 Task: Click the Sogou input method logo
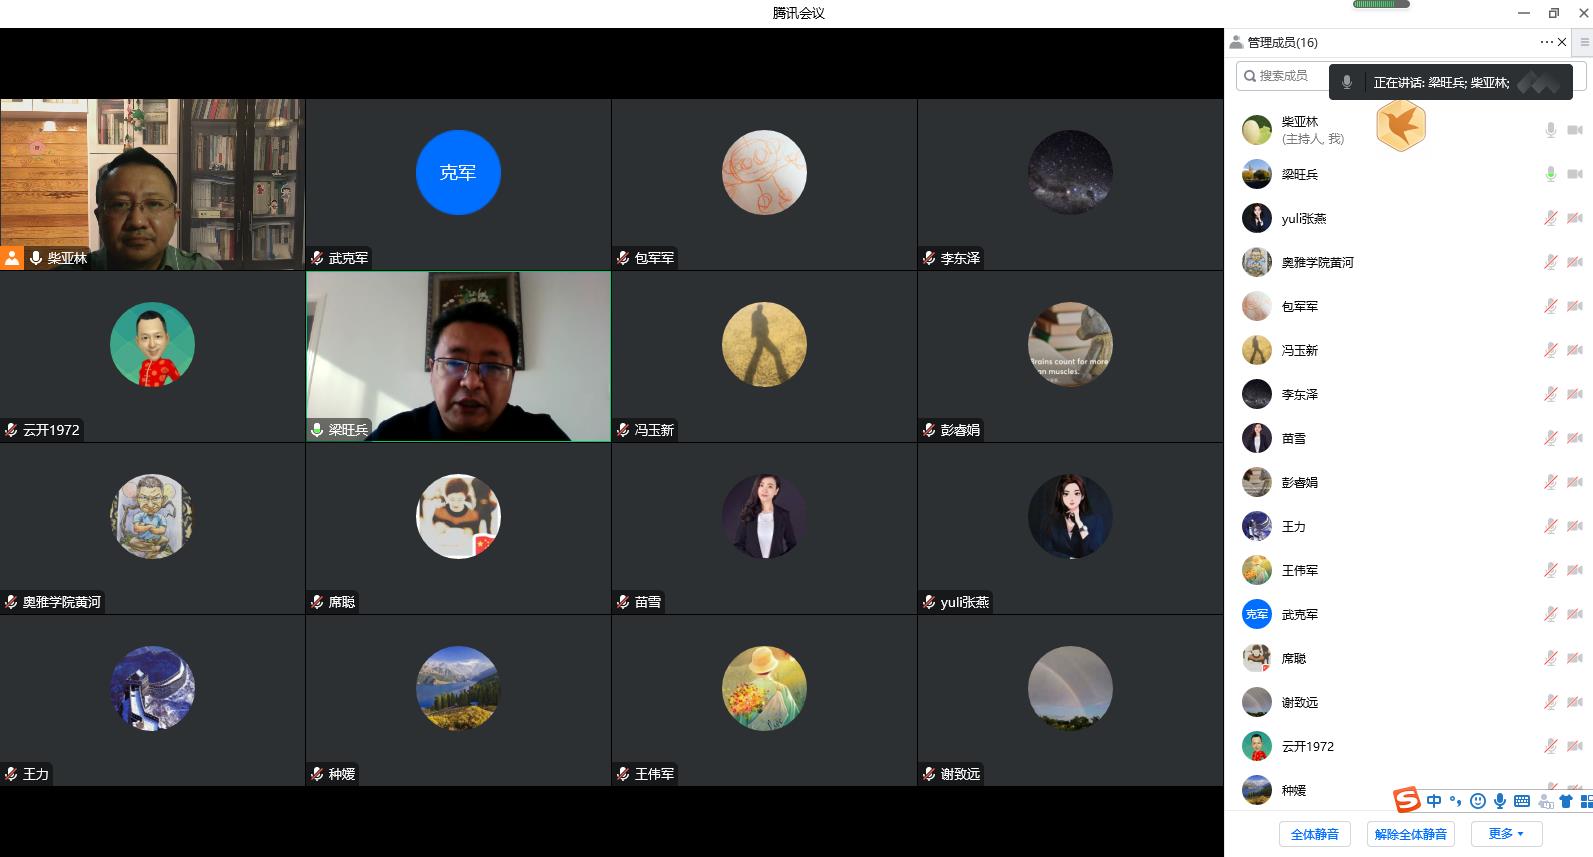coord(1407,800)
